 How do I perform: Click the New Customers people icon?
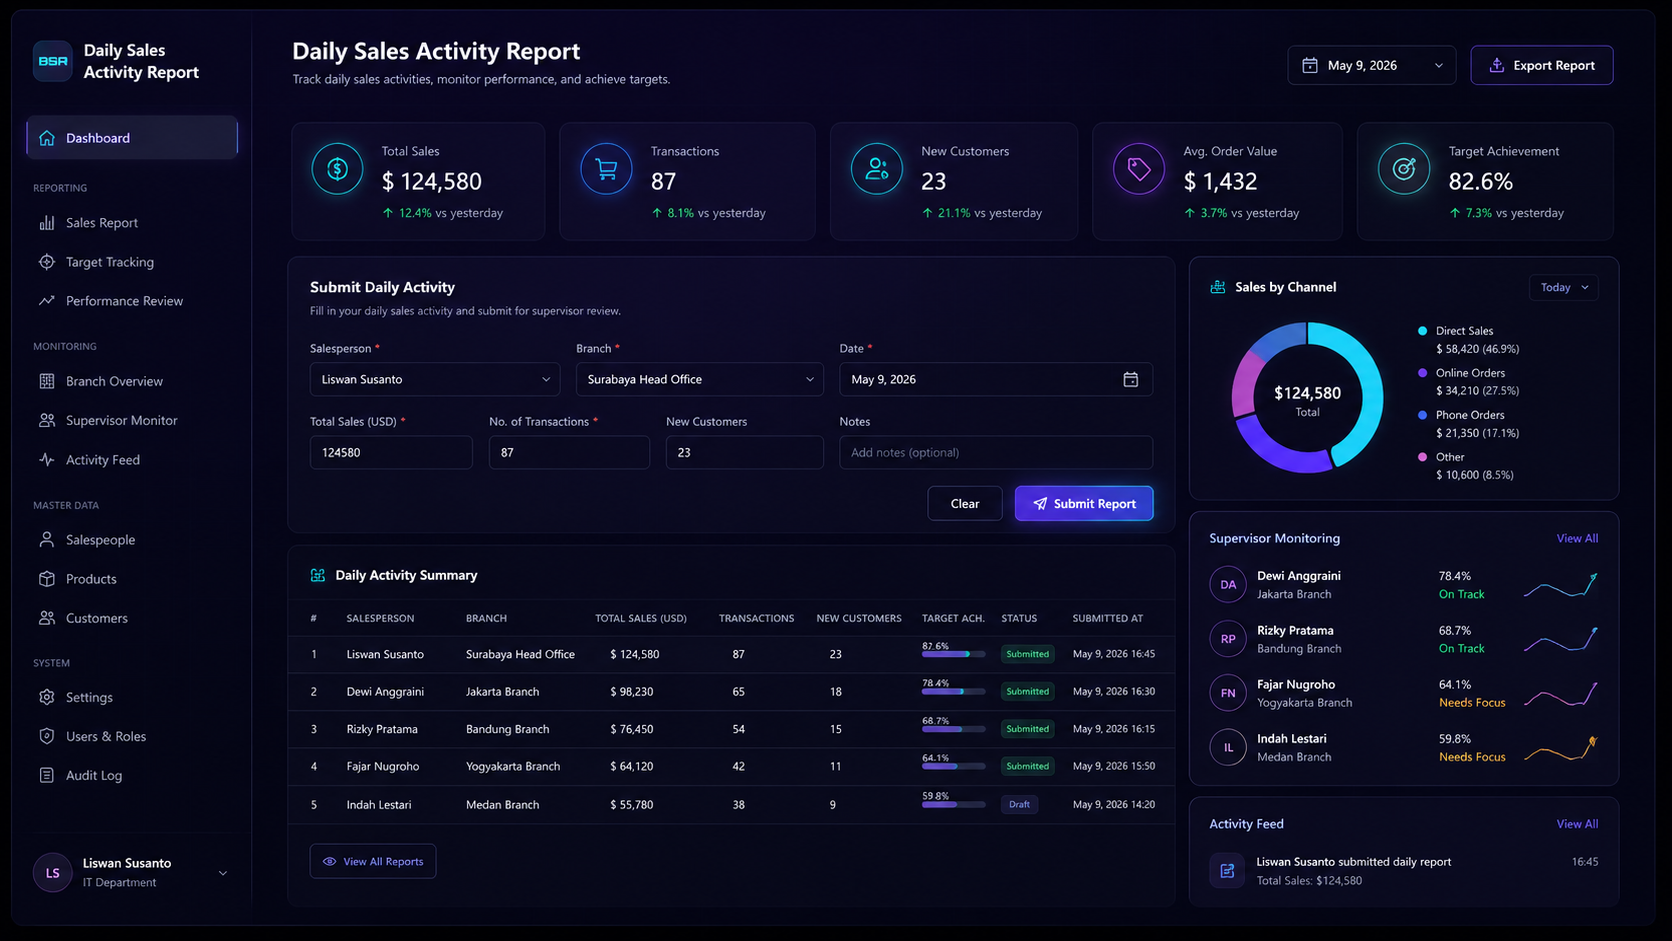[877, 169]
